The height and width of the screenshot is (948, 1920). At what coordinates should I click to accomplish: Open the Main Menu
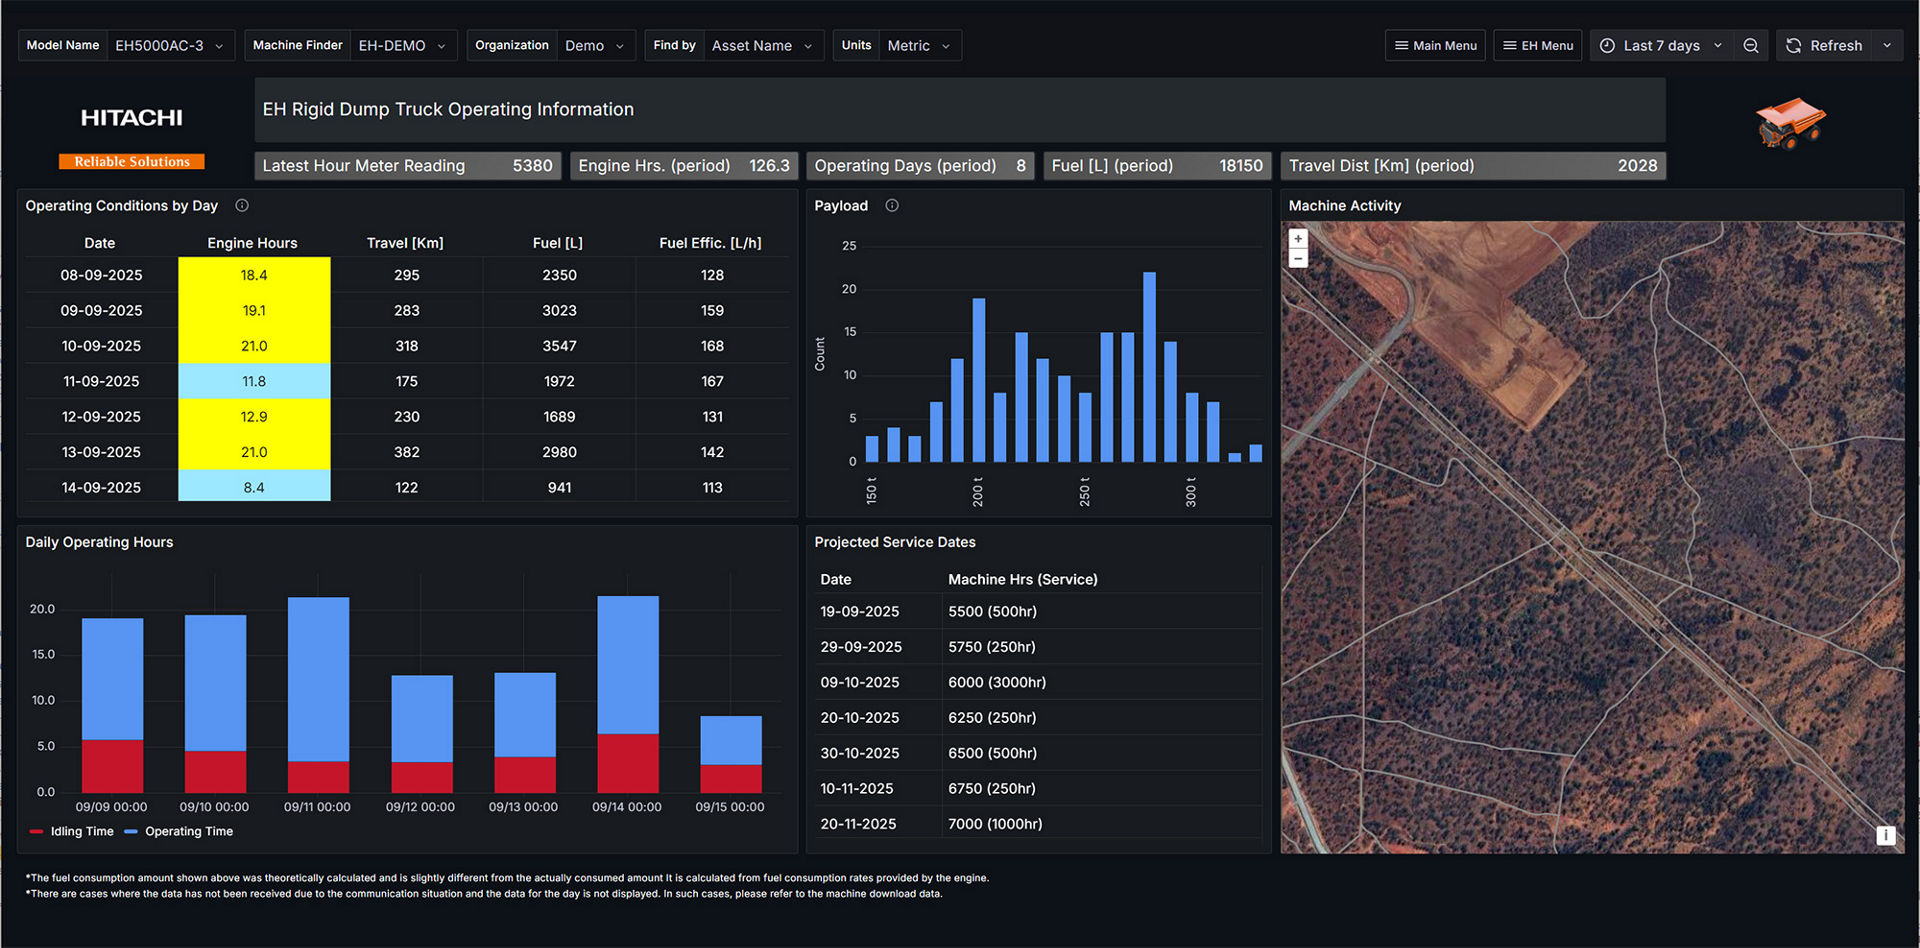click(1435, 45)
